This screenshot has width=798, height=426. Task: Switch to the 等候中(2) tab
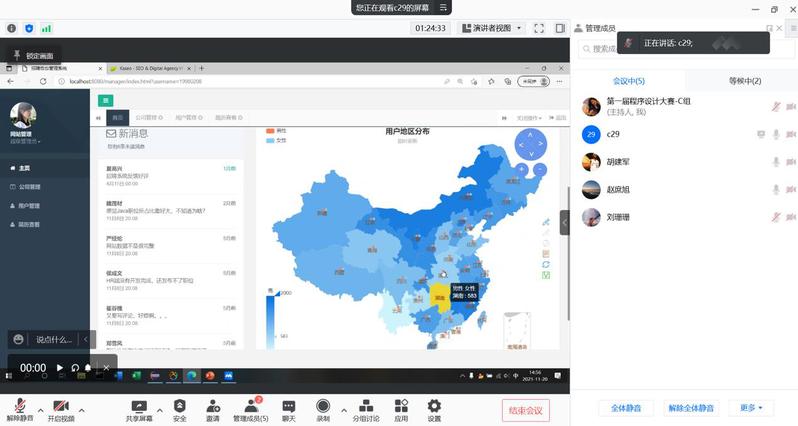click(741, 81)
